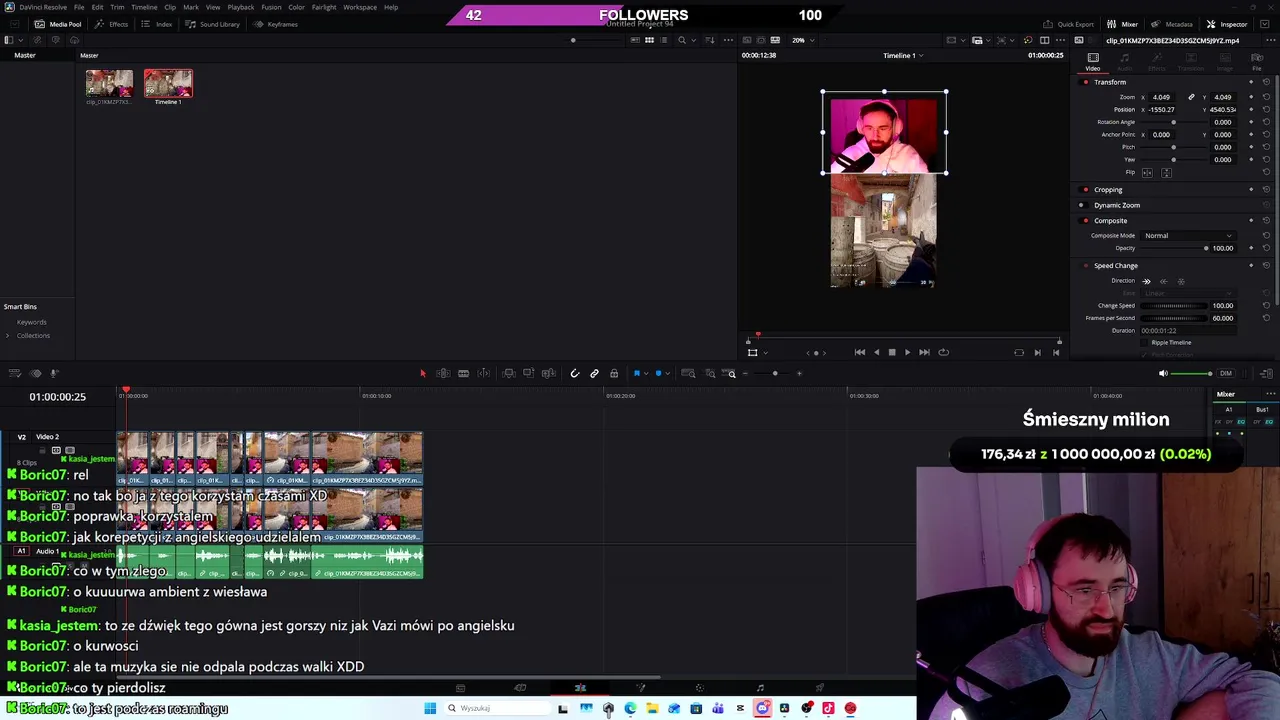The width and height of the screenshot is (1280, 720).
Task: Adjust the Rotation Angle slider
Action: pyautogui.click(x=1174, y=122)
